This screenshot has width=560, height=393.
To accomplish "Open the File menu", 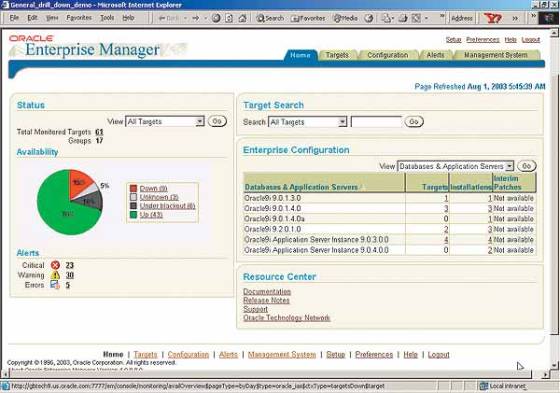I will tap(14, 18).
